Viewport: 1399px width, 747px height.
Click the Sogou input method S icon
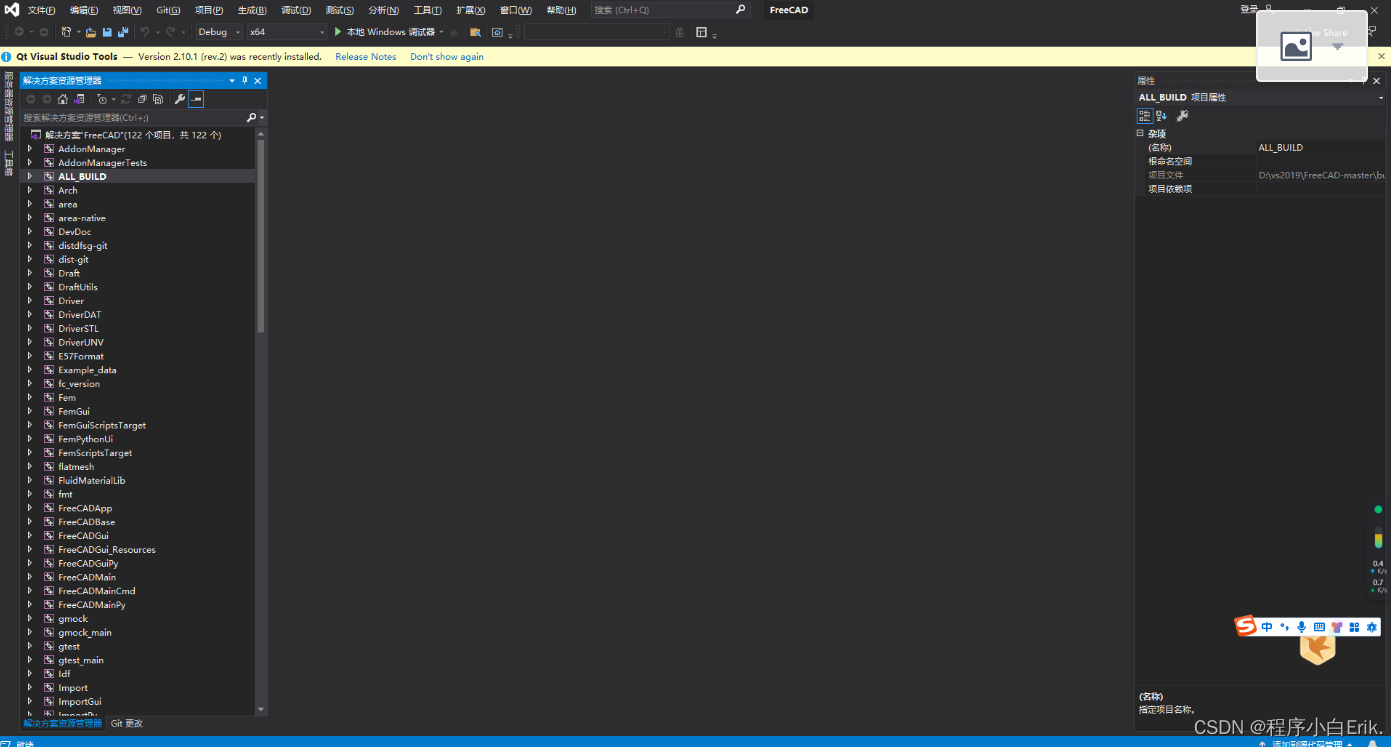click(1245, 626)
